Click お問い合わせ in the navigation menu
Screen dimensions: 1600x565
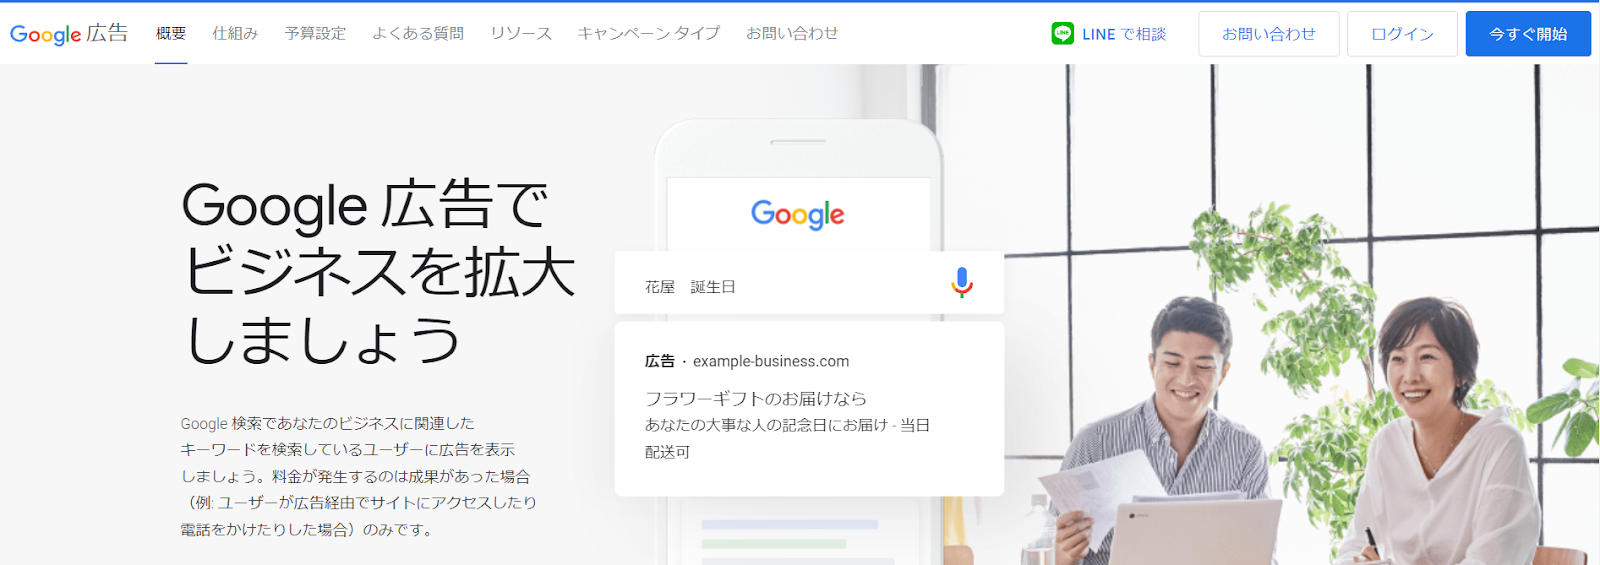click(x=792, y=33)
